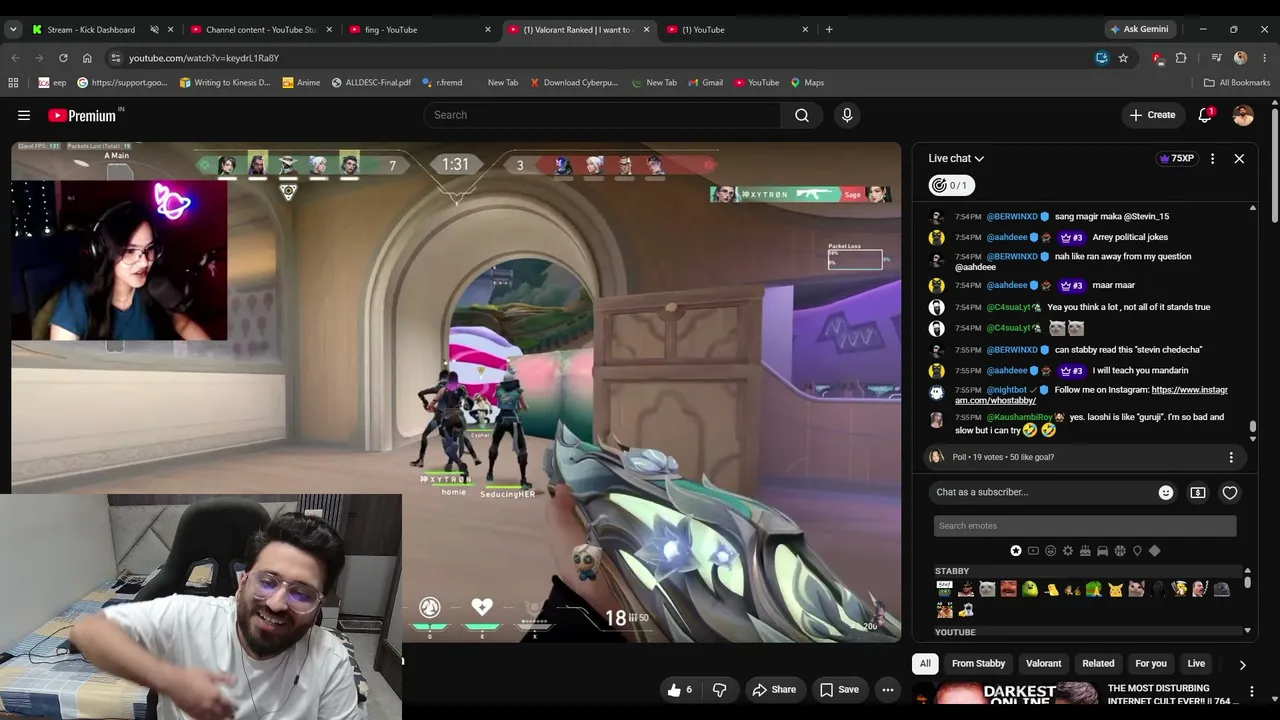This screenshot has width=1280, height=720.
Task: Open the 75XP channel points badge
Action: pyautogui.click(x=1176, y=158)
